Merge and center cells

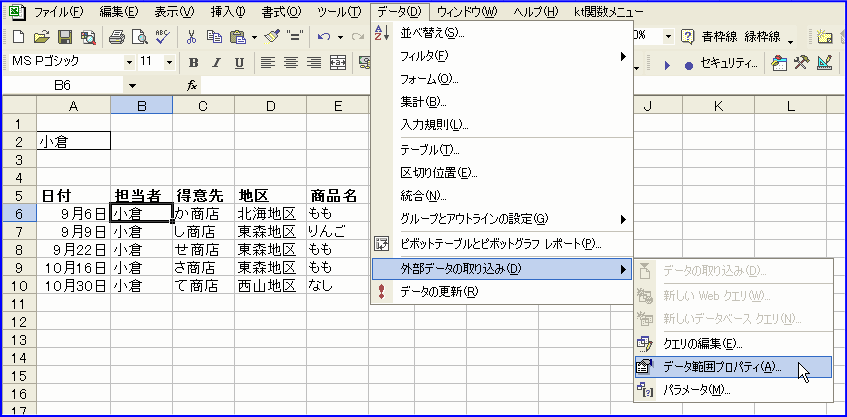point(338,63)
